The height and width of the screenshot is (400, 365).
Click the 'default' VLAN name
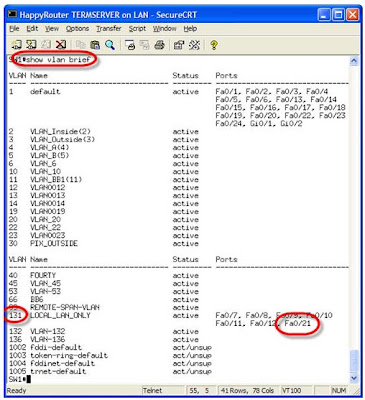coord(45,91)
